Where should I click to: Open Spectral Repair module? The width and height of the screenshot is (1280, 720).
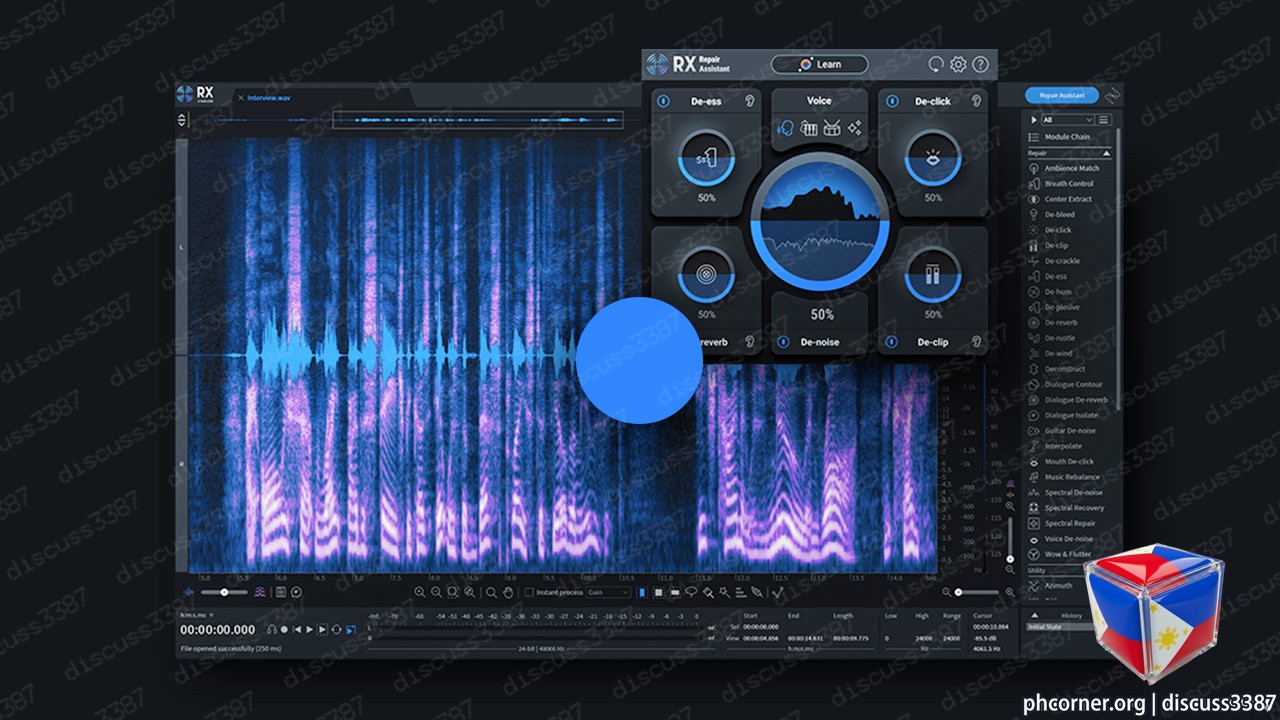coord(1069,523)
